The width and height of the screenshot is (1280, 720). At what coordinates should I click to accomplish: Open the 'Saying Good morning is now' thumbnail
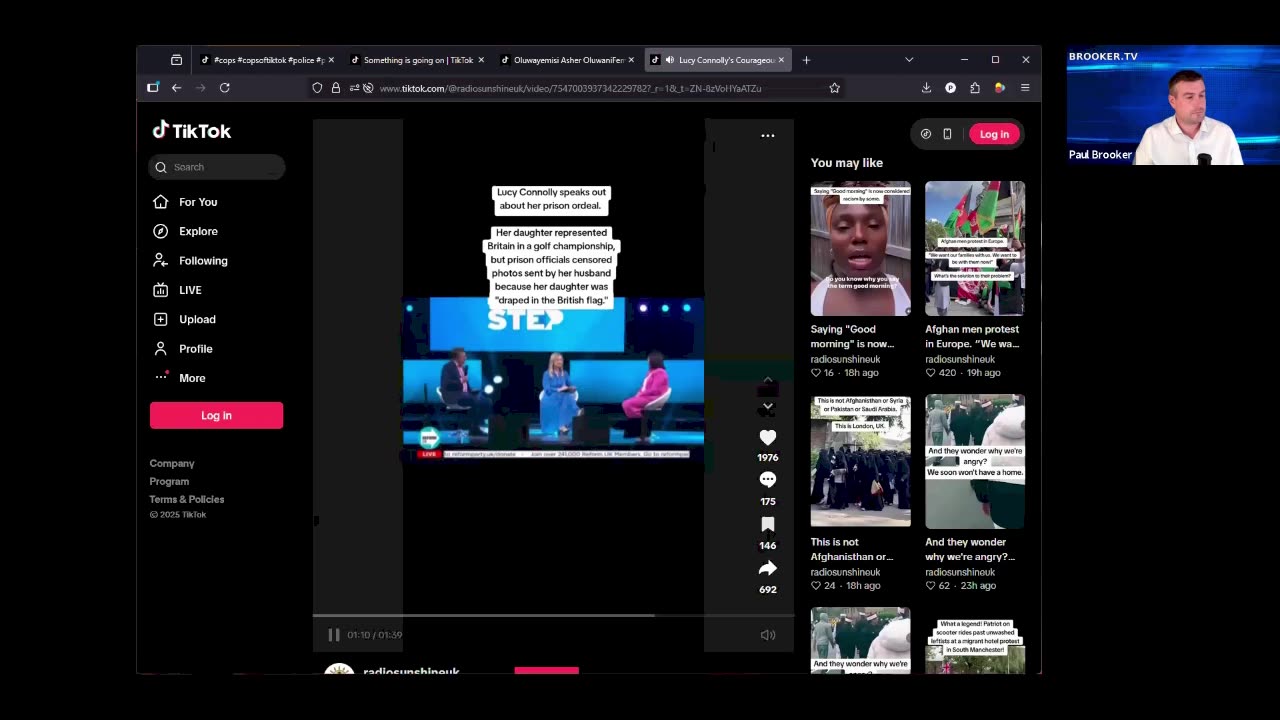coord(860,248)
